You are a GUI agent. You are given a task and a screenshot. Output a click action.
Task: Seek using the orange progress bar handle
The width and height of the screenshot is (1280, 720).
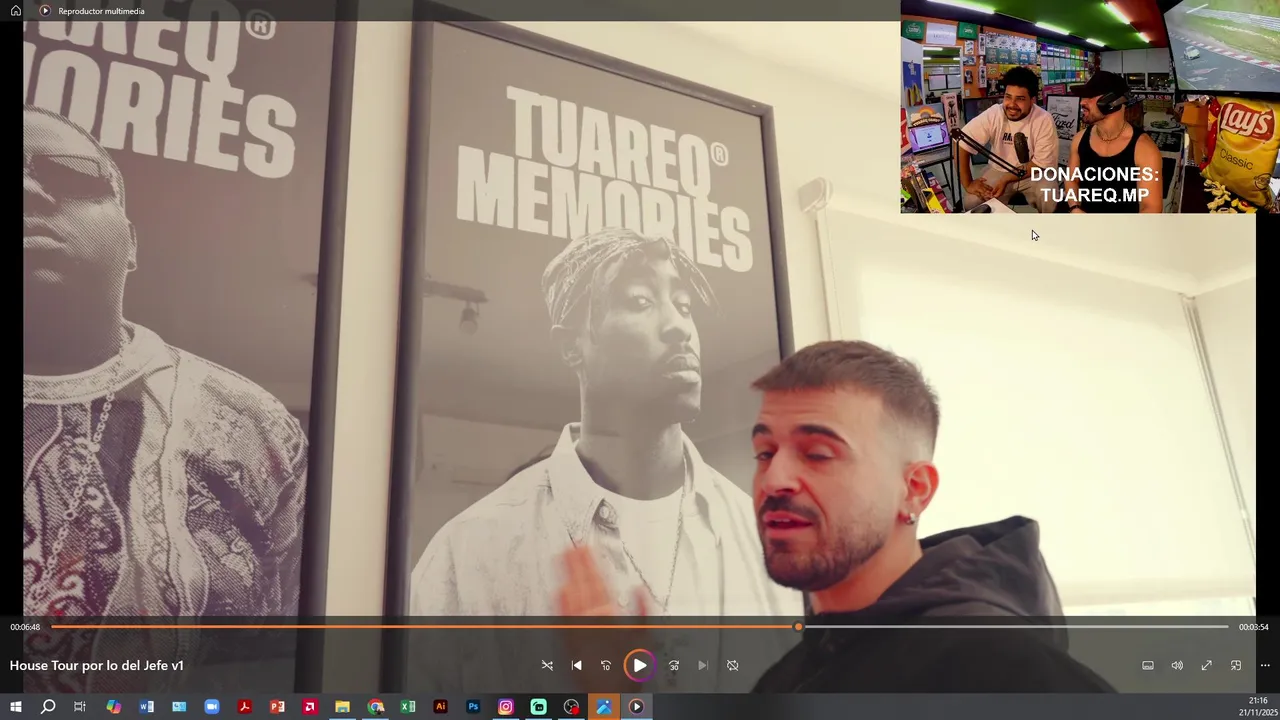click(x=798, y=627)
